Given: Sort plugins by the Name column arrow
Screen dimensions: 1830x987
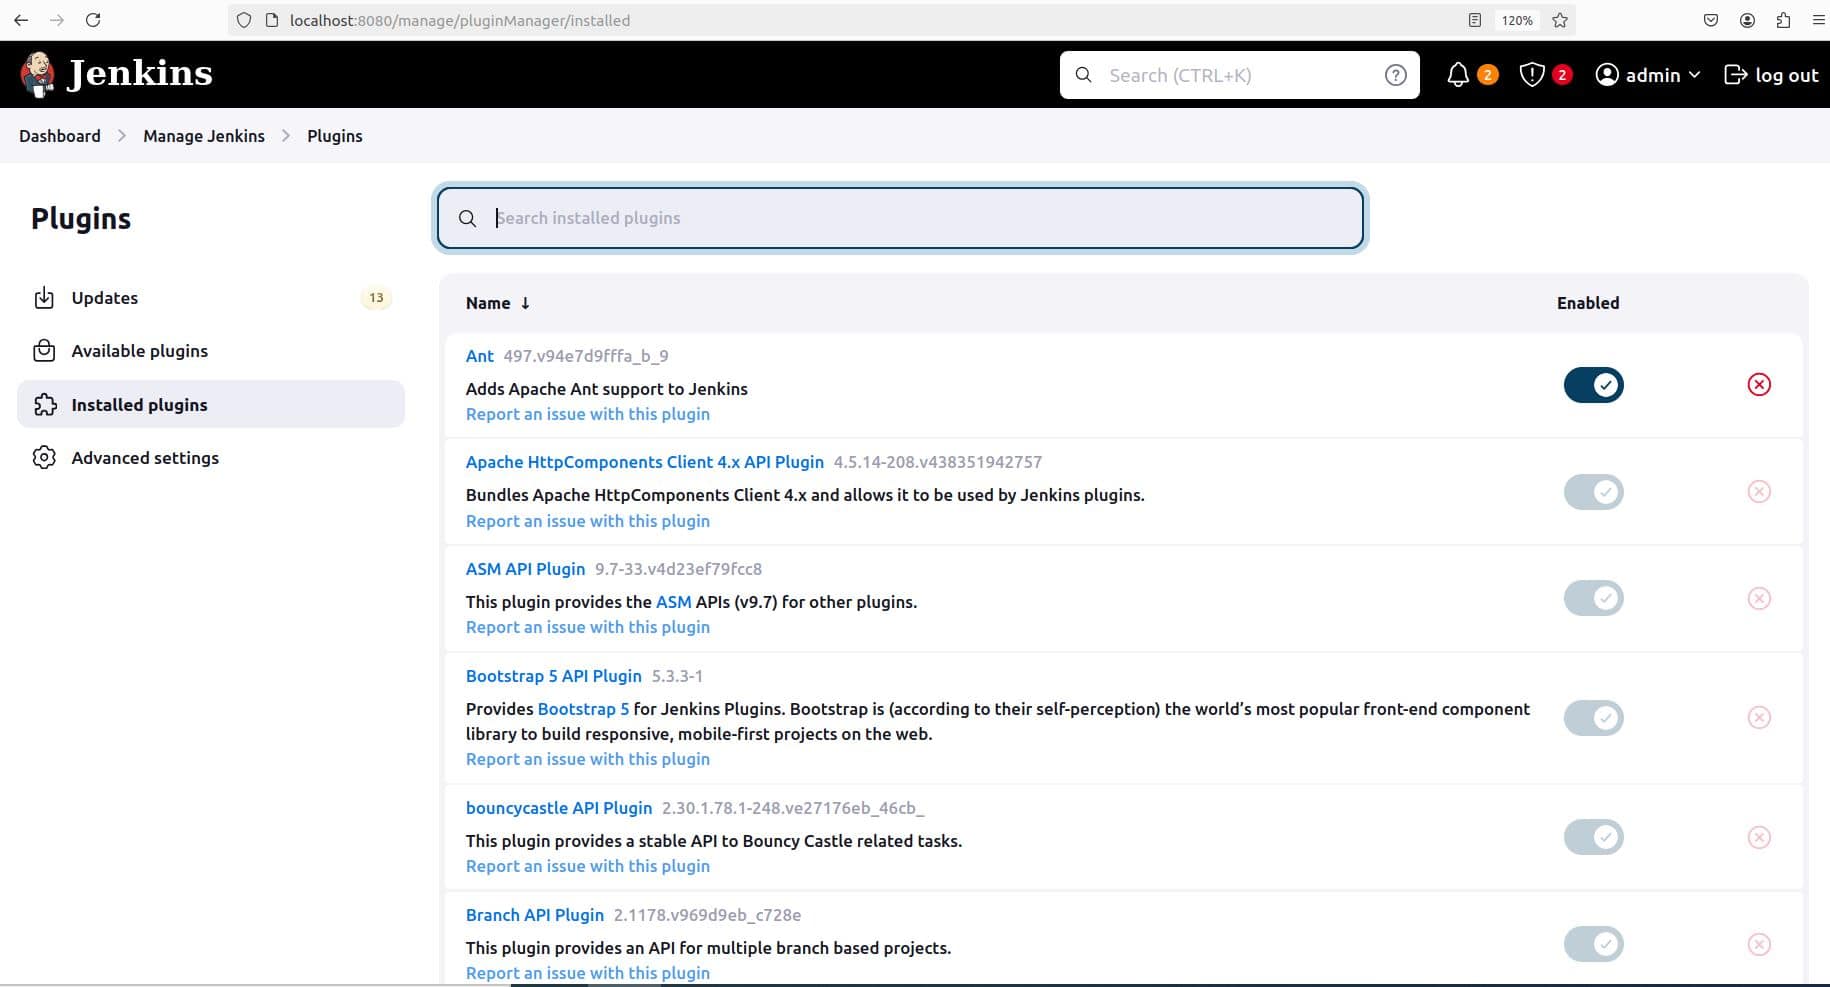Looking at the screenshot, I should [x=525, y=303].
